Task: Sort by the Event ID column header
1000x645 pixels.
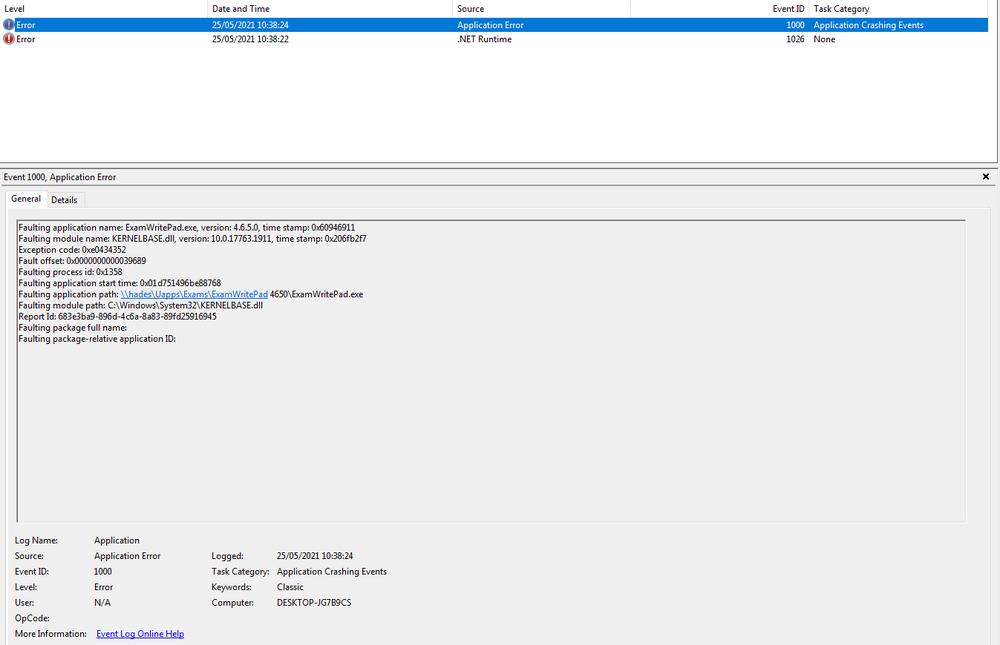Action: 719,9
